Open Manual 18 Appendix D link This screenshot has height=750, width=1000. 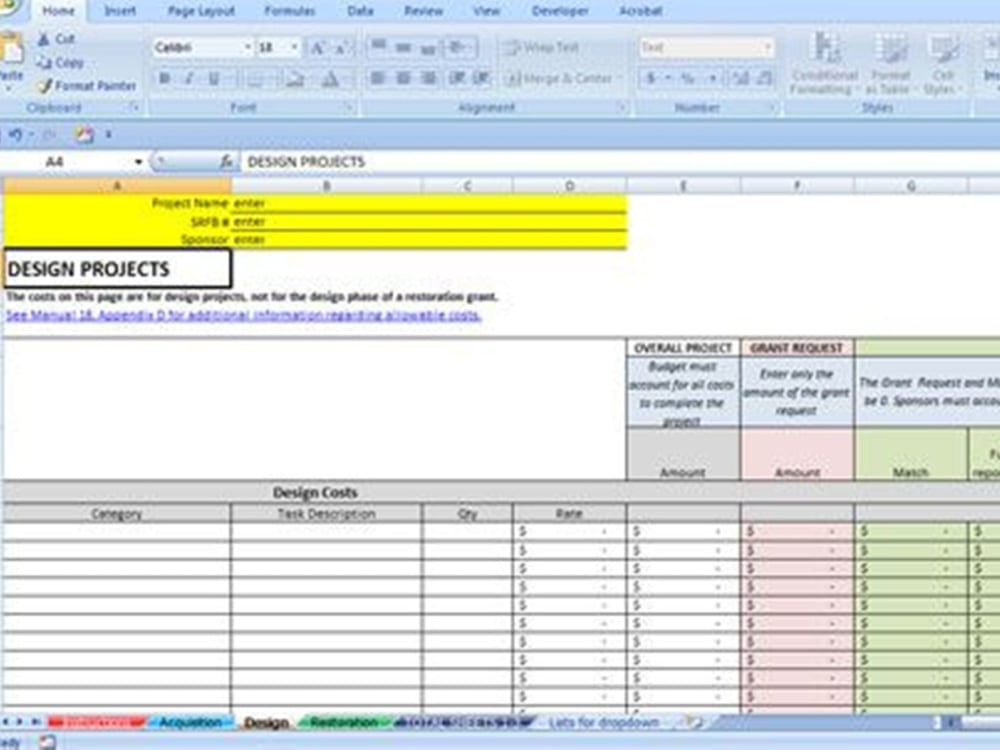pyautogui.click(x=244, y=316)
